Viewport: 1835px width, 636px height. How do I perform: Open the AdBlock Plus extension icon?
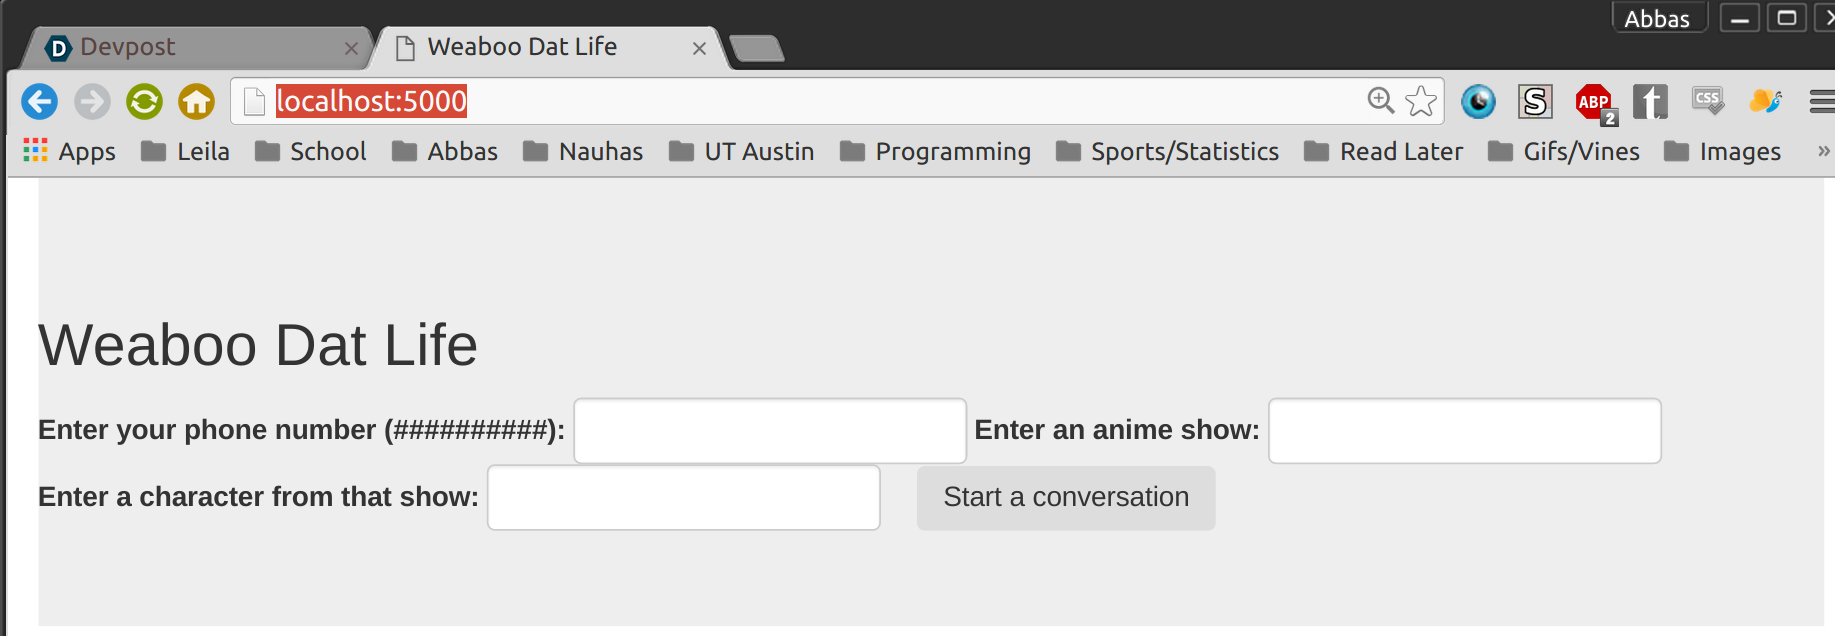[1594, 102]
